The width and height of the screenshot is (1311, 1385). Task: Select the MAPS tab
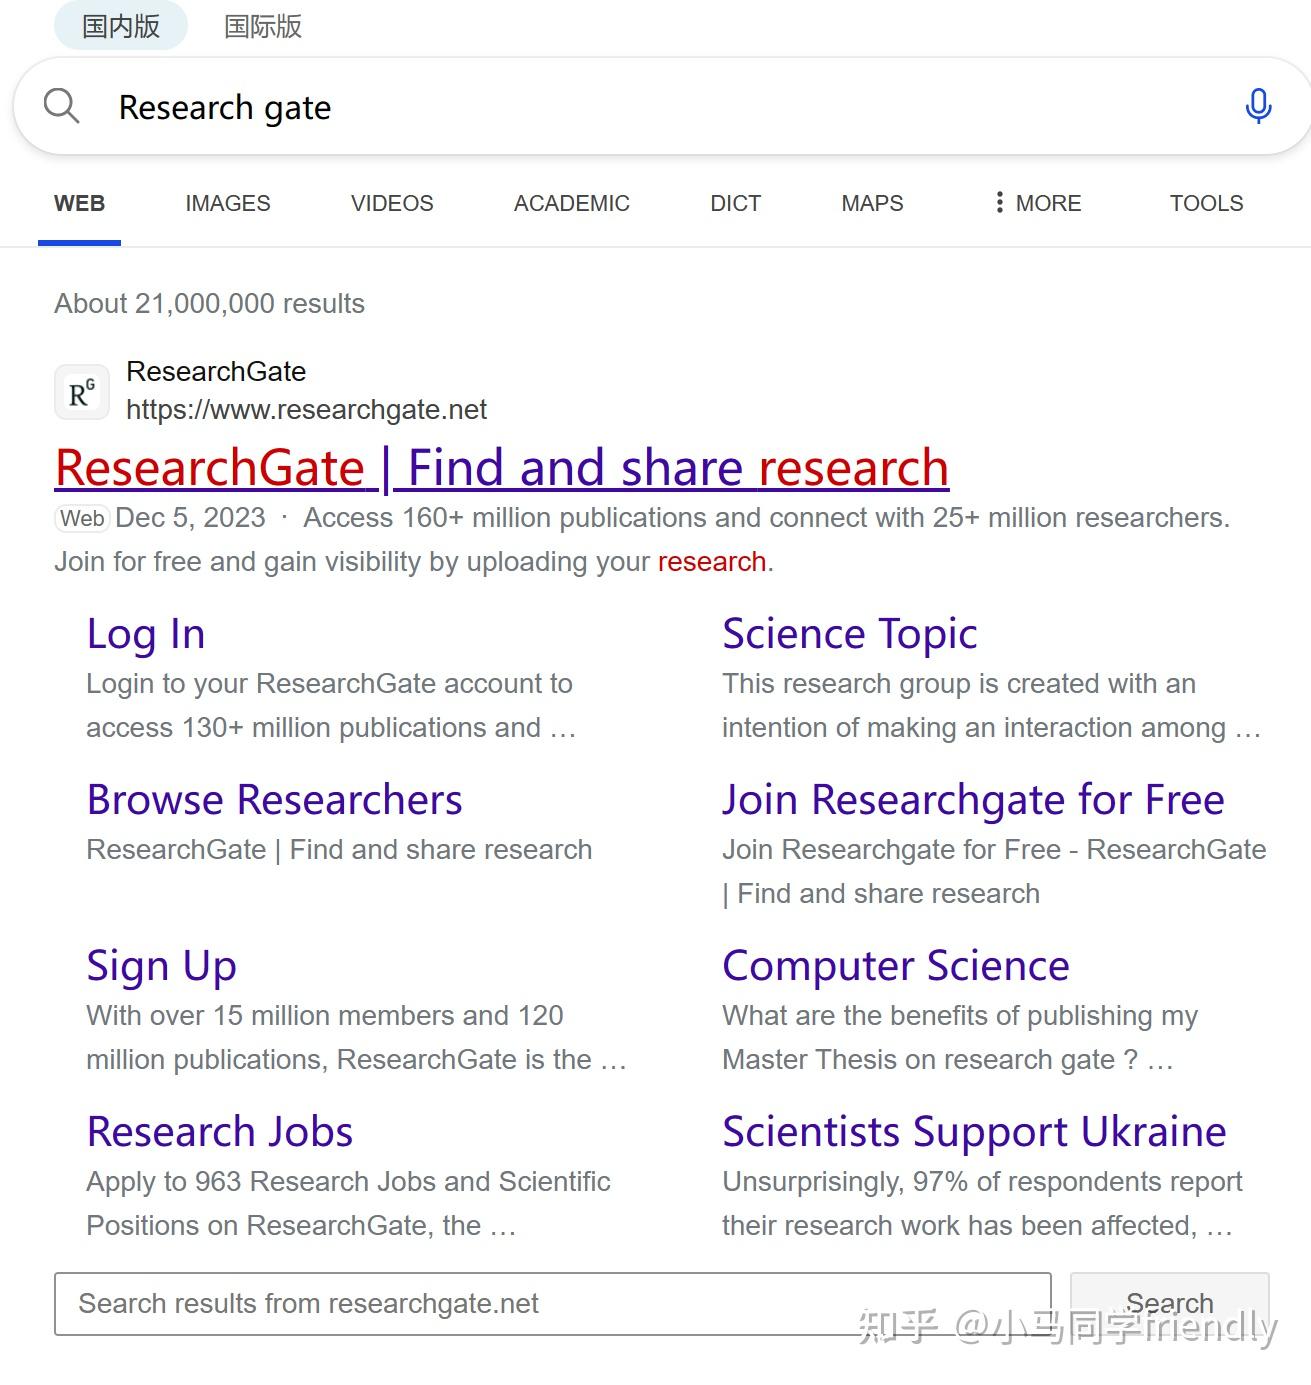click(x=871, y=202)
